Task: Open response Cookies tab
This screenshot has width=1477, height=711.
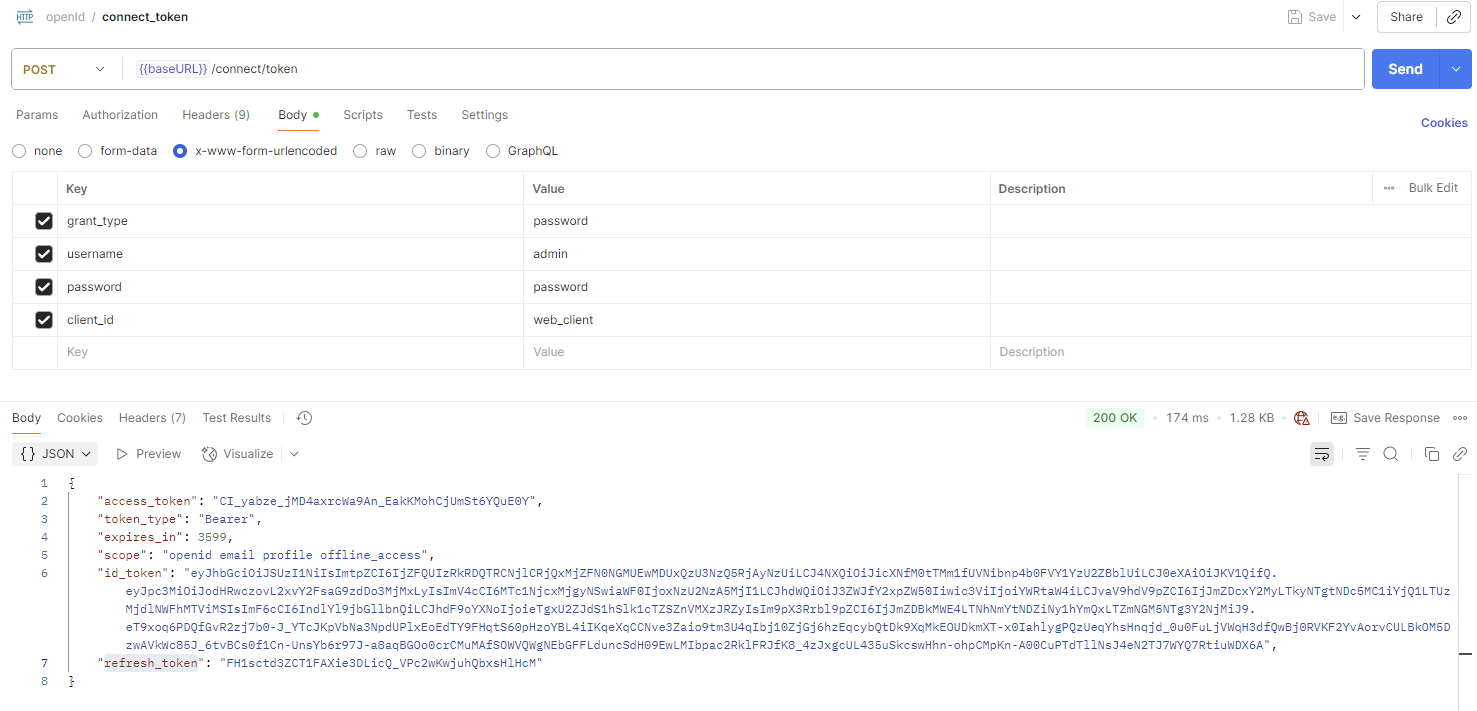Action: tap(80, 418)
